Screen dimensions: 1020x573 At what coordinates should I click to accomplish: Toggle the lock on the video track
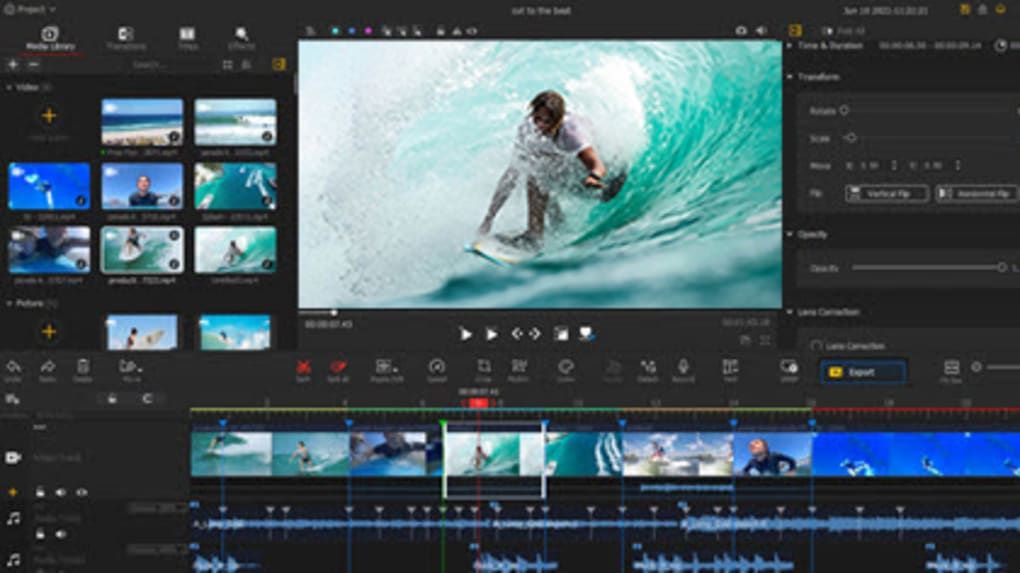coord(40,492)
